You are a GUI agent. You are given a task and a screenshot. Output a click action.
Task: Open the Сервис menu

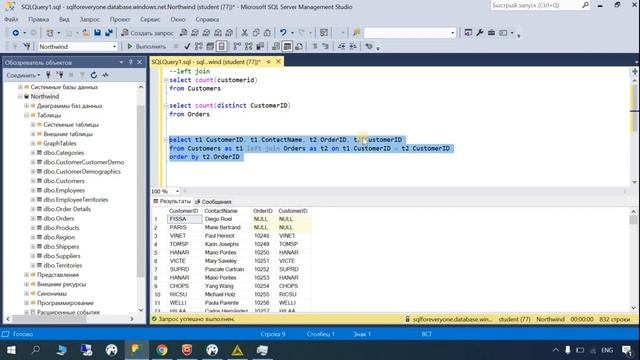tap(150, 19)
